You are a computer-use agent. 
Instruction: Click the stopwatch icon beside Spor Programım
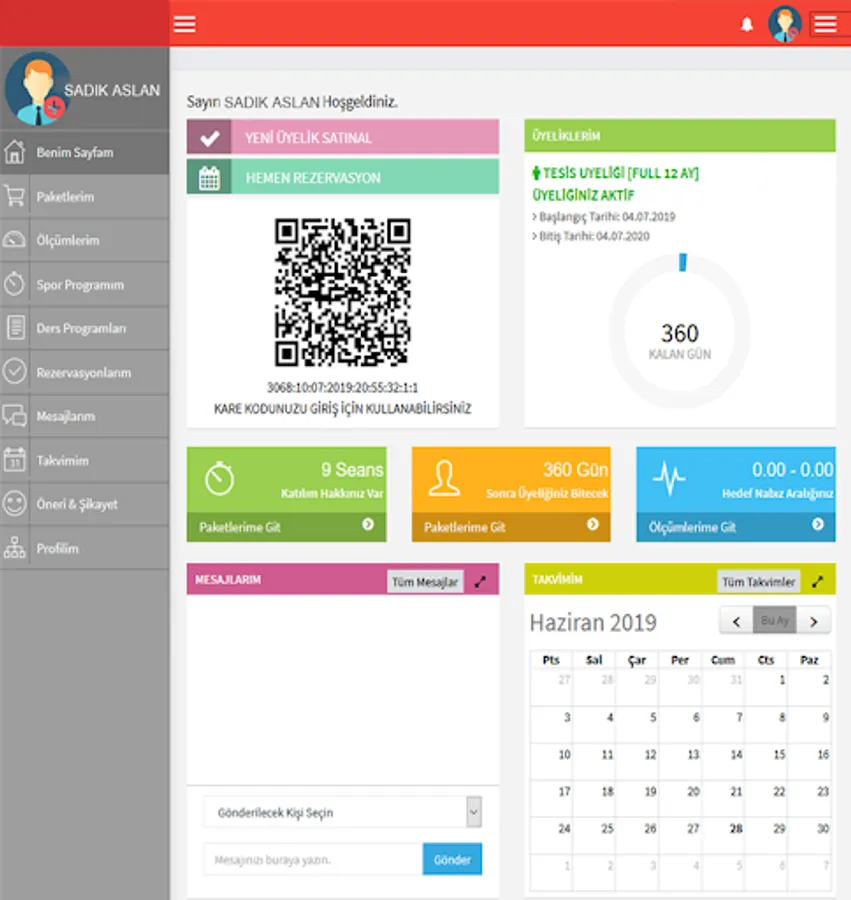(14, 284)
